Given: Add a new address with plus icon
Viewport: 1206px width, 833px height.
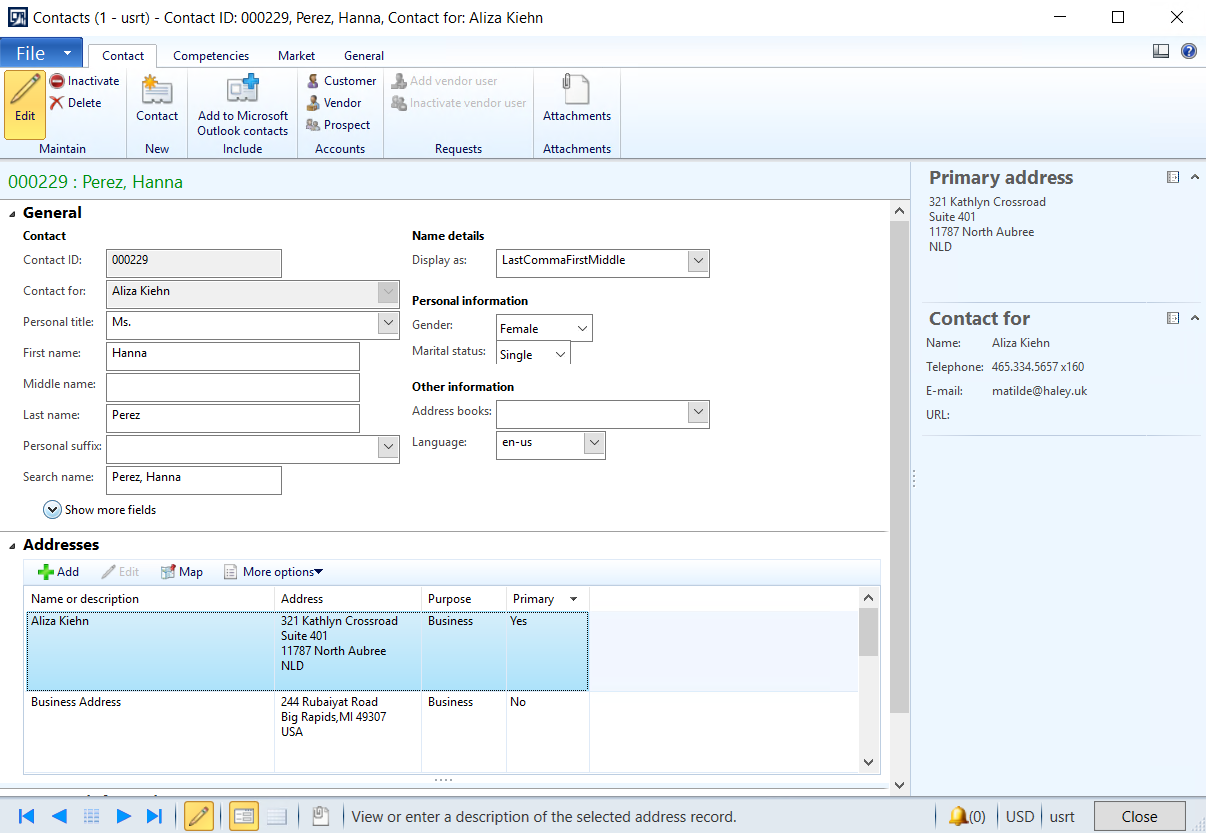Looking at the screenshot, I should click(x=58, y=572).
